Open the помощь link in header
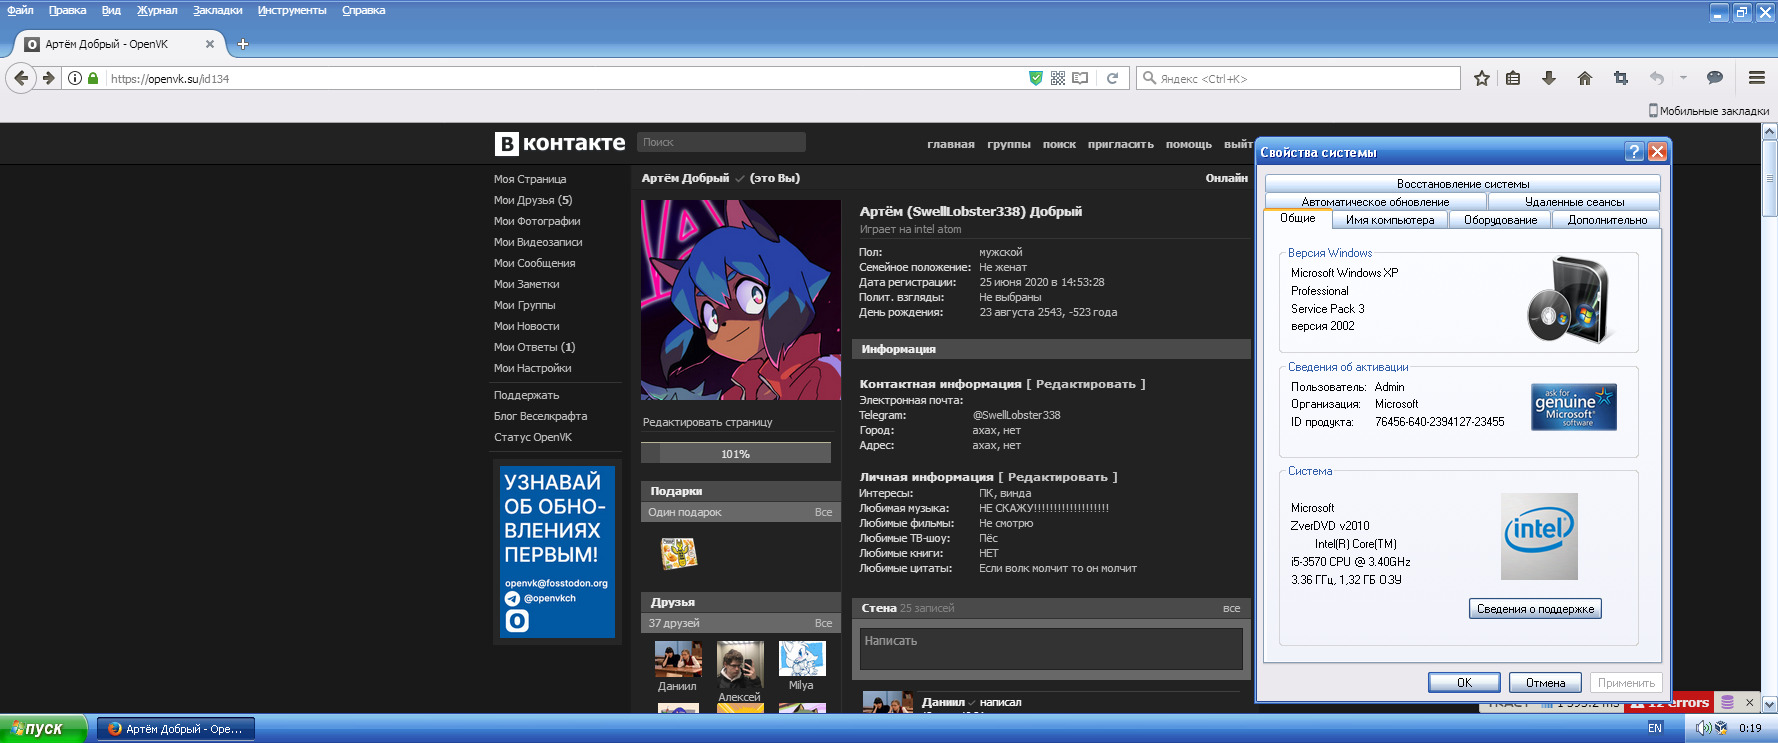This screenshot has height=743, width=1778. tap(1189, 144)
